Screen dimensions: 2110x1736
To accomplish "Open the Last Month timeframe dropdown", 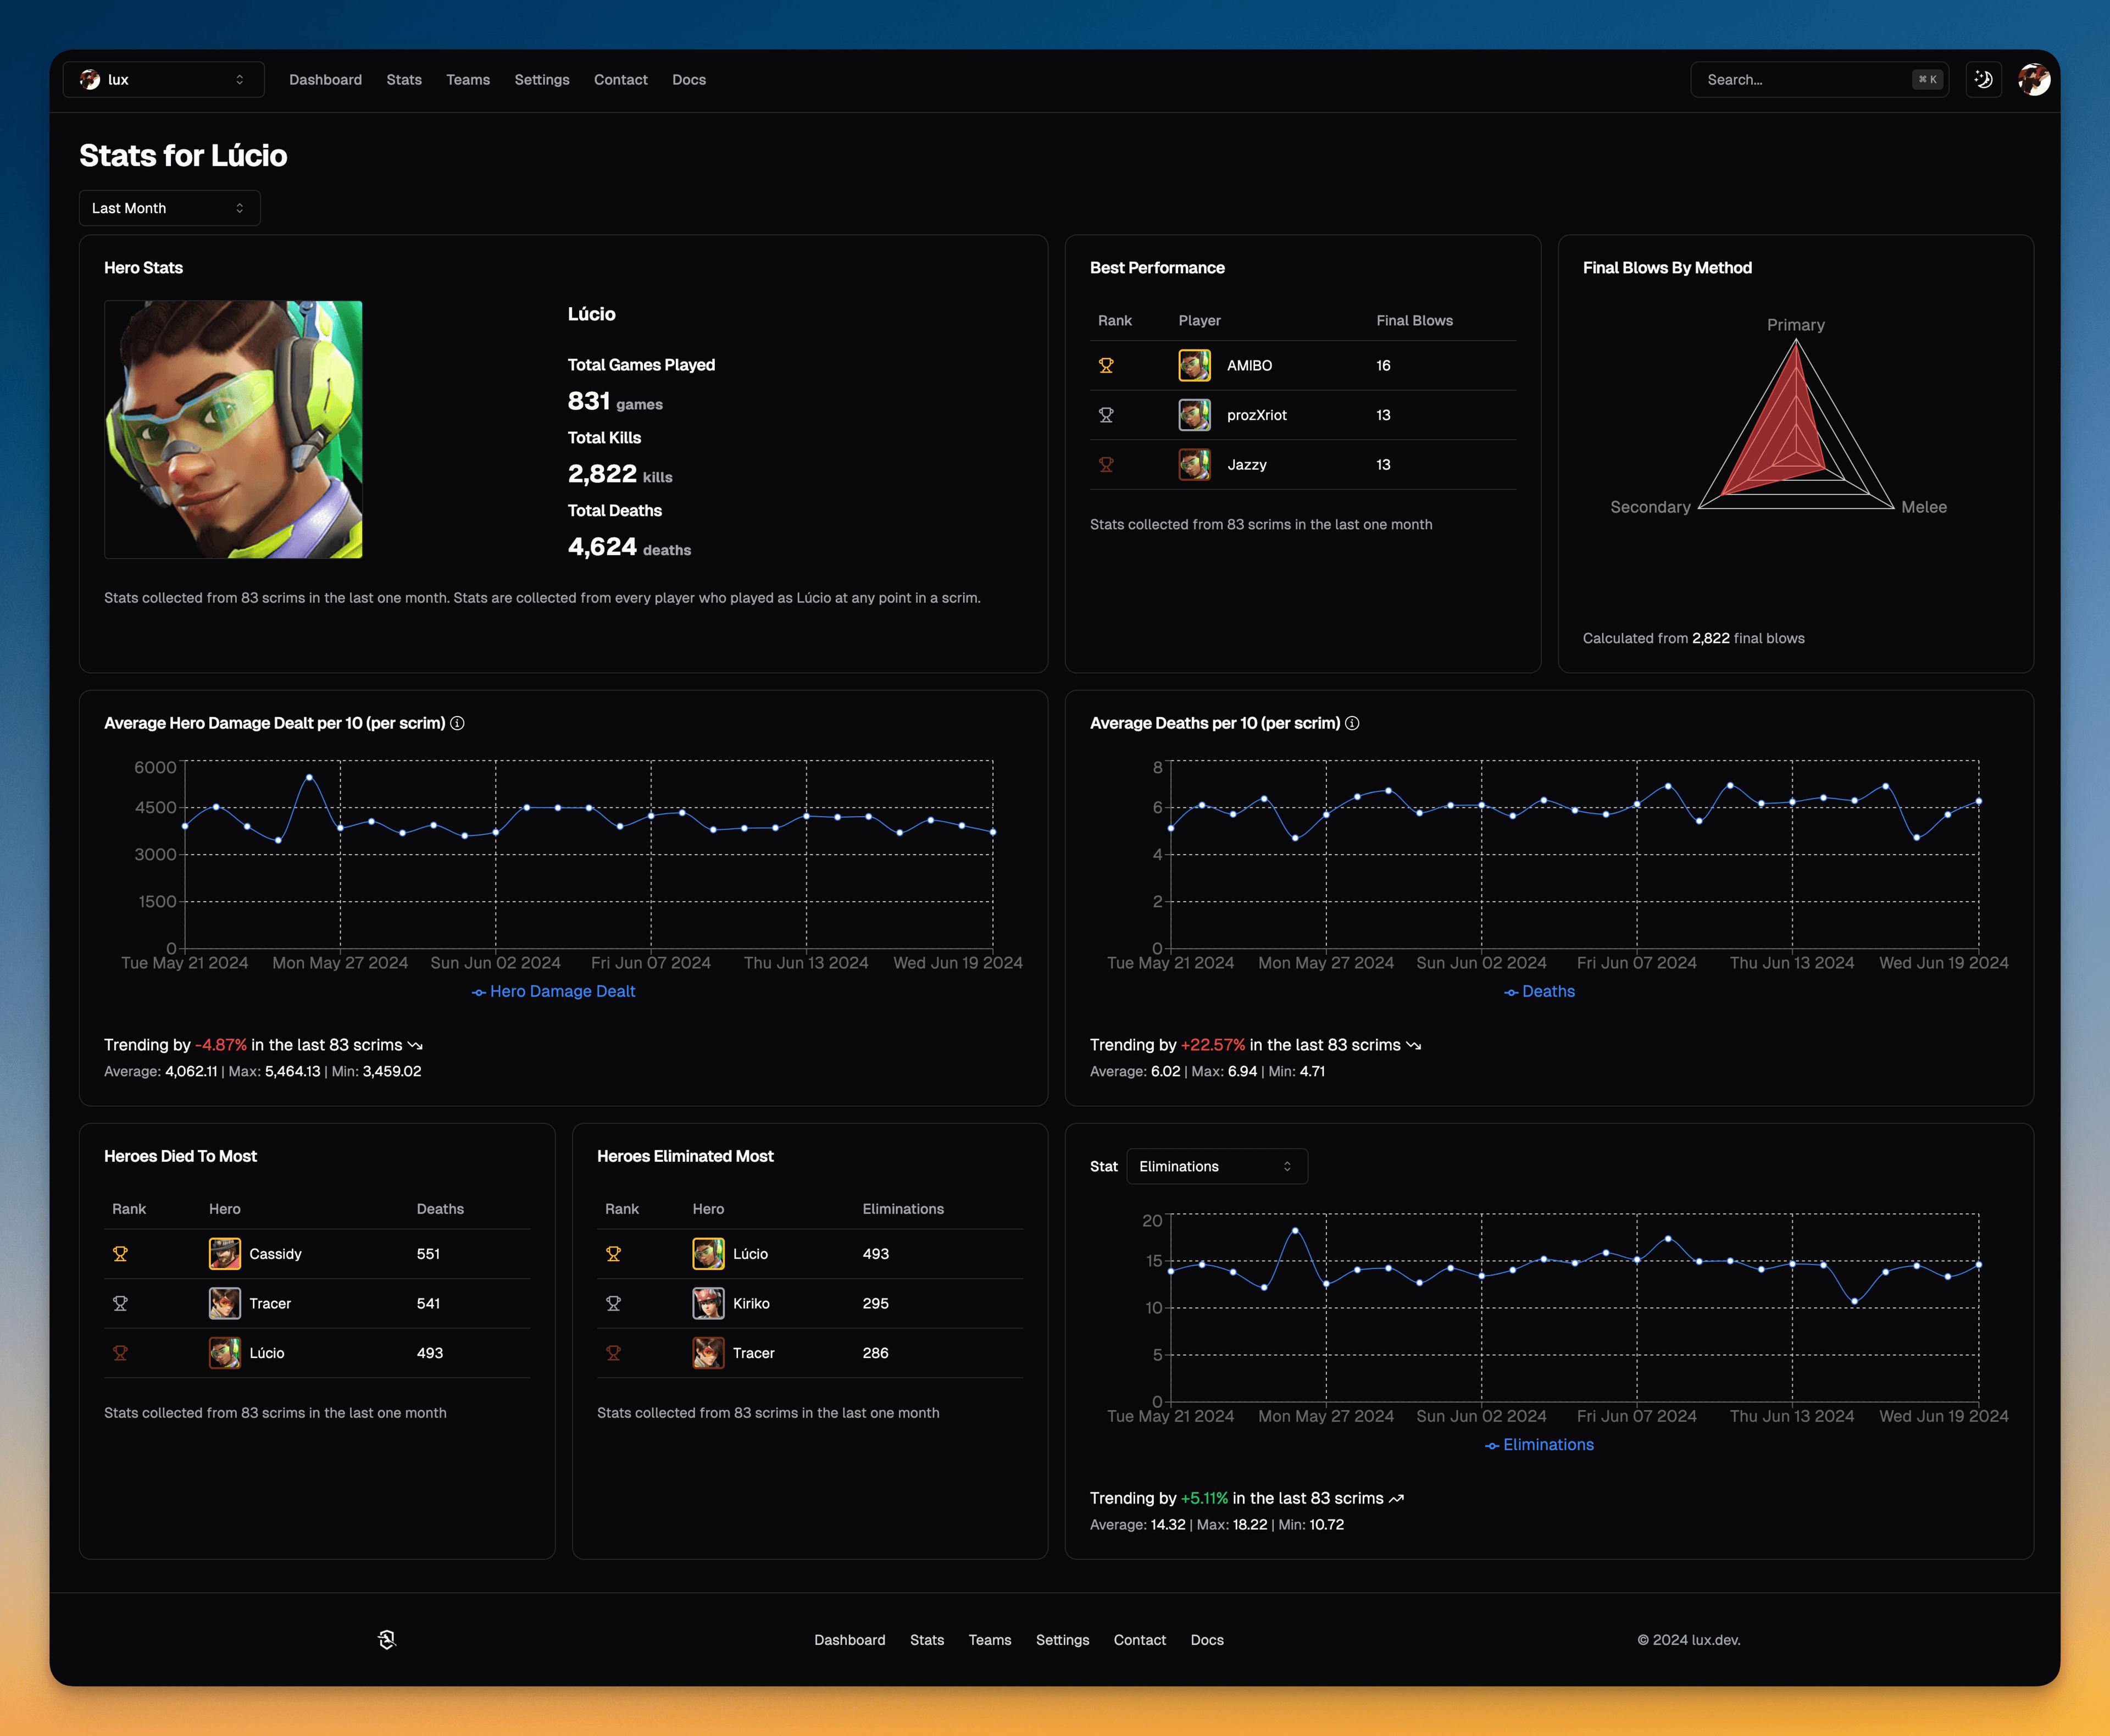I will [x=170, y=208].
